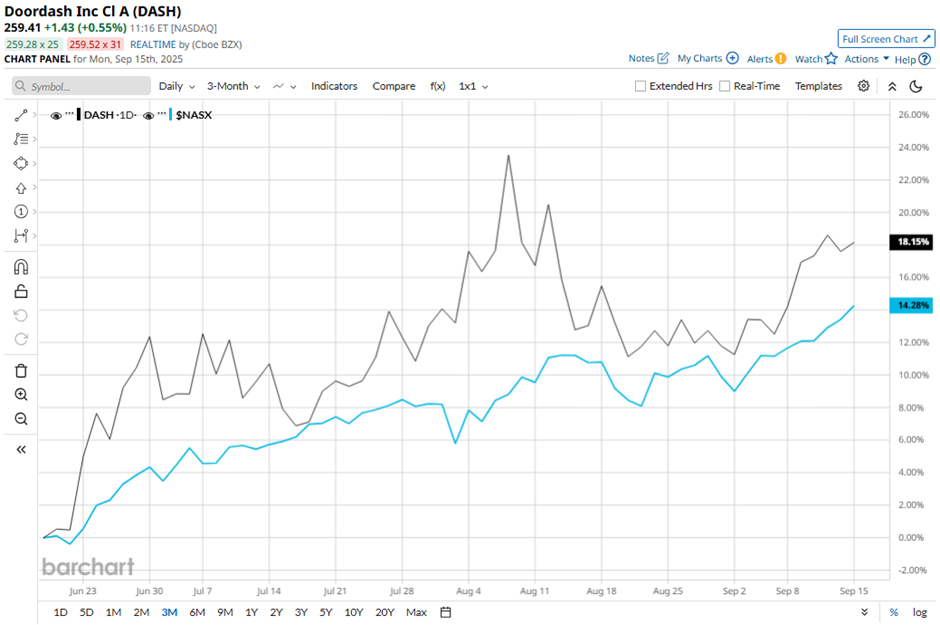Toggle percent scale mode
Image resolution: width=940 pixels, height=625 pixels.
coord(894,612)
